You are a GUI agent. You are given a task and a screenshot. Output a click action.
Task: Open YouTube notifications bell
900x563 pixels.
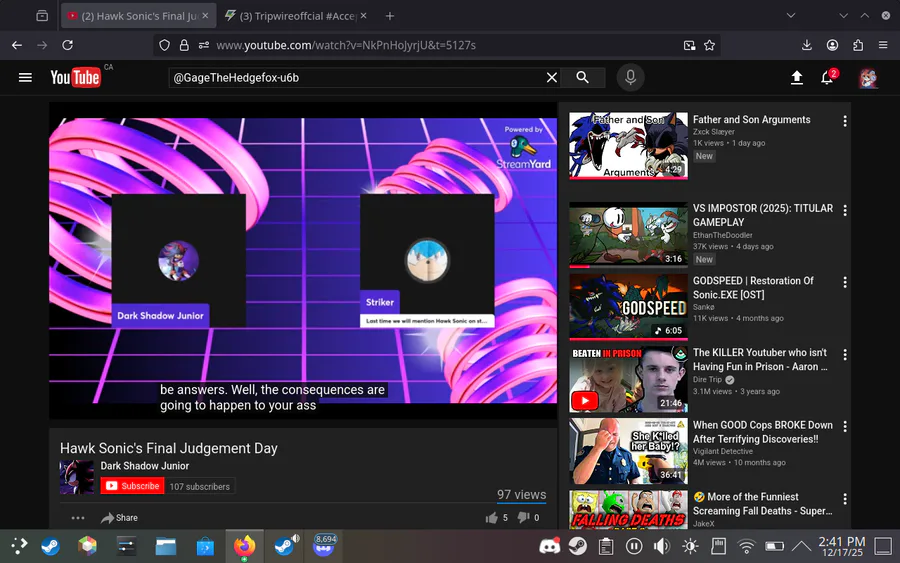pos(827,77)
